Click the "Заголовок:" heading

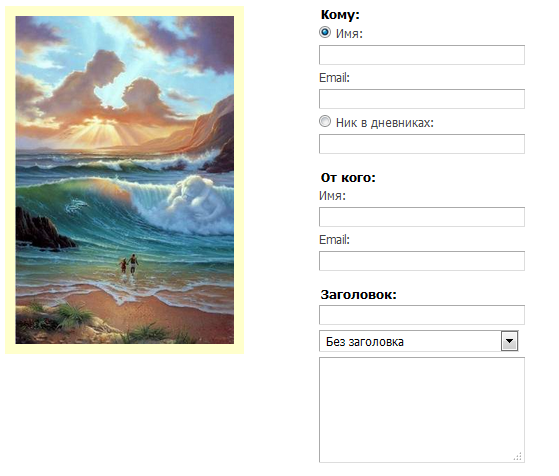pyautogui.click(x=359, y=295)
